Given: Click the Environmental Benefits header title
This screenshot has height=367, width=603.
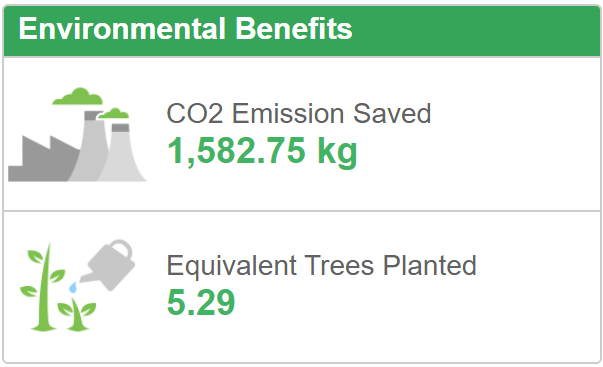Looking at the screenshot, I should tap(185, 29).
